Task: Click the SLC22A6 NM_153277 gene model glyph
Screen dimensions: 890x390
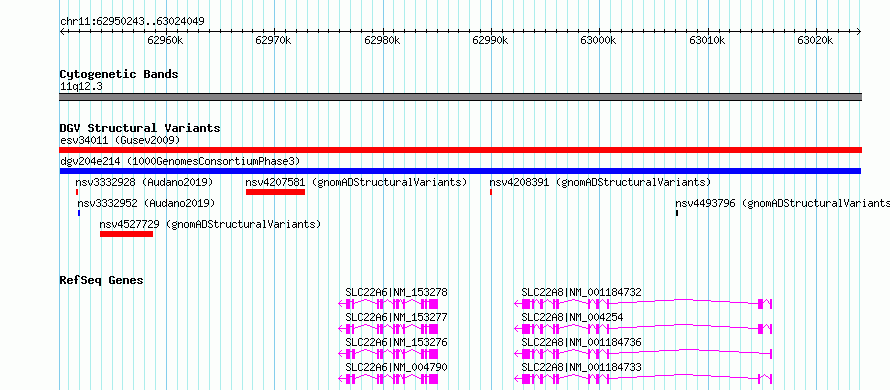Action: 388,329
